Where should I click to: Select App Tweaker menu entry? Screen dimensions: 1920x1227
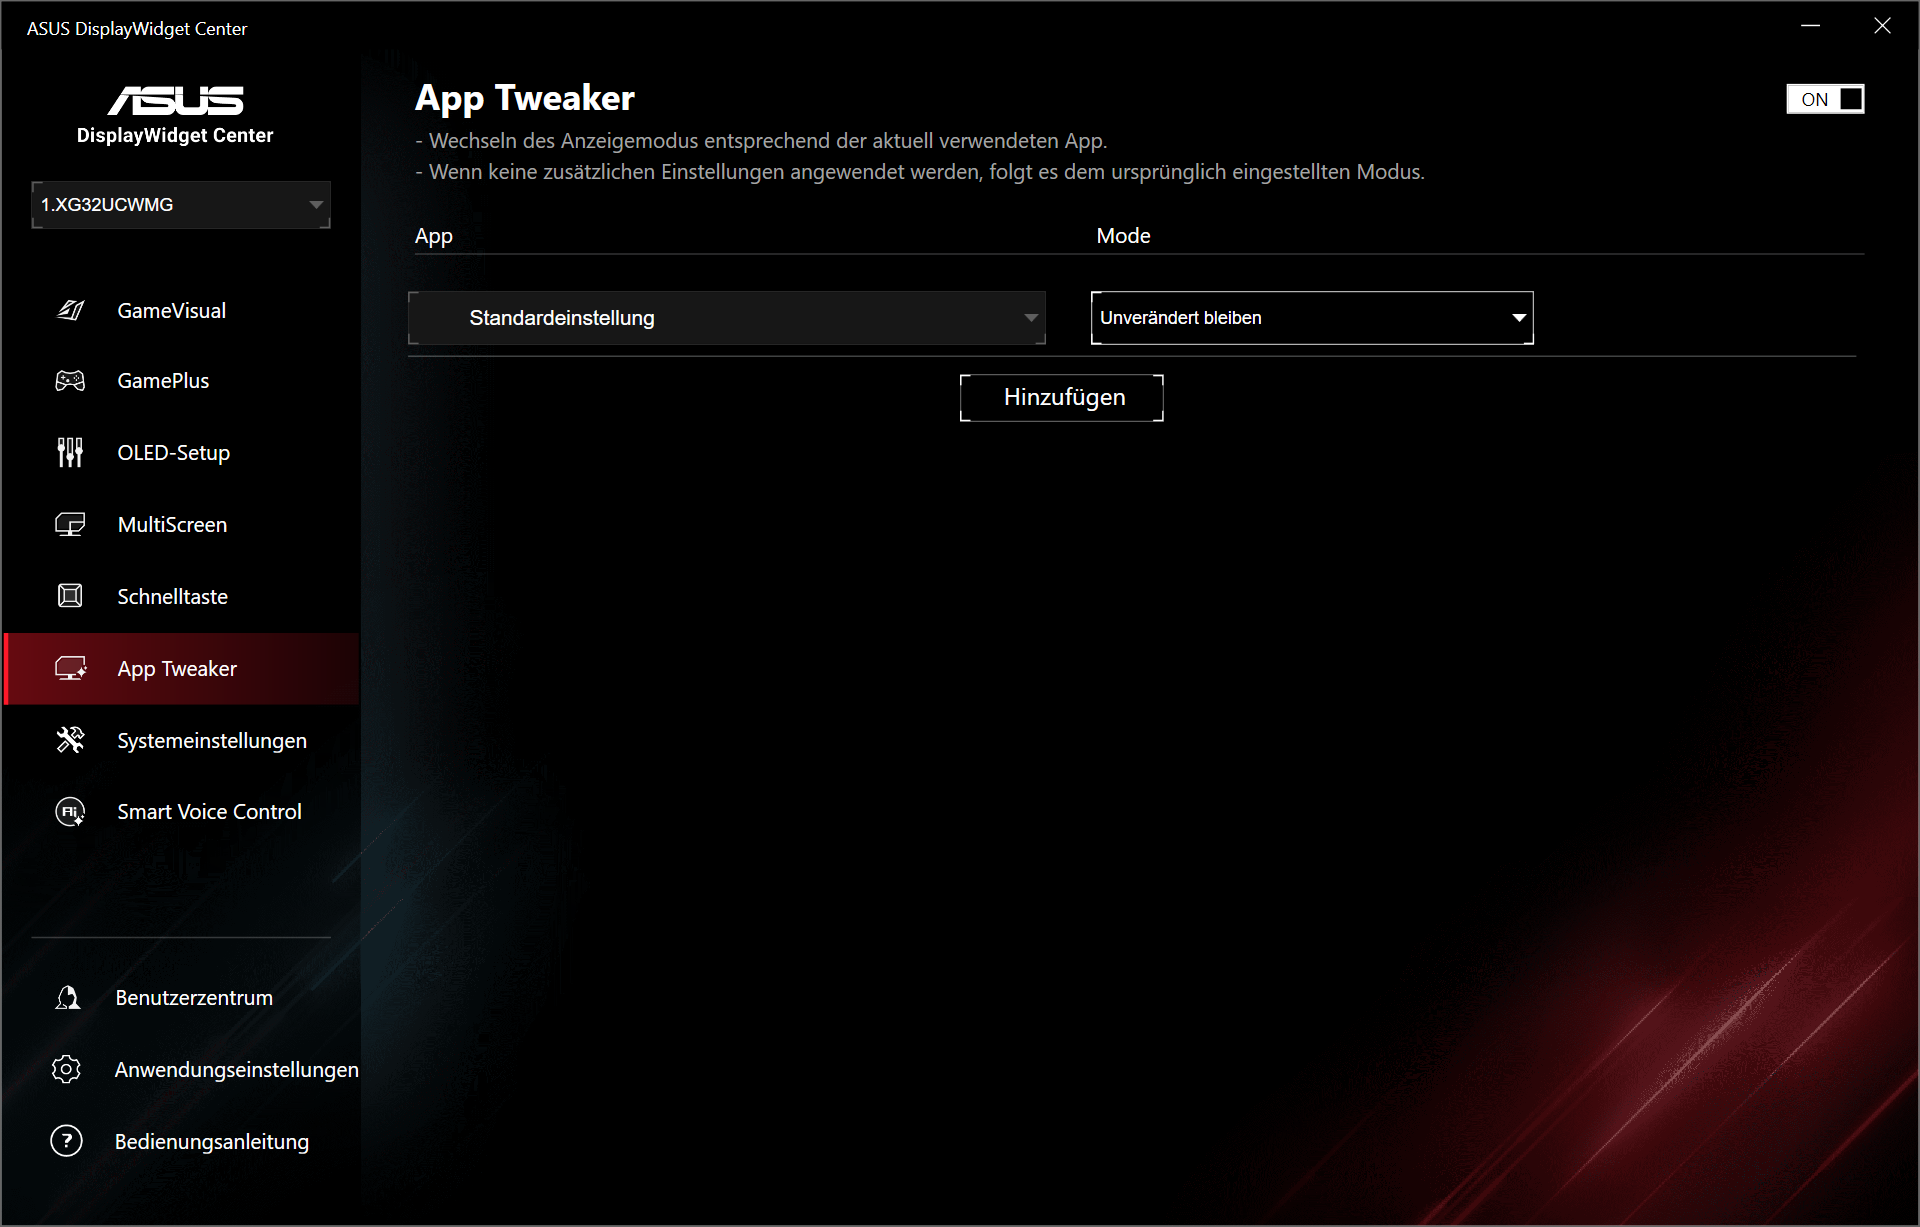pos(177,669)
